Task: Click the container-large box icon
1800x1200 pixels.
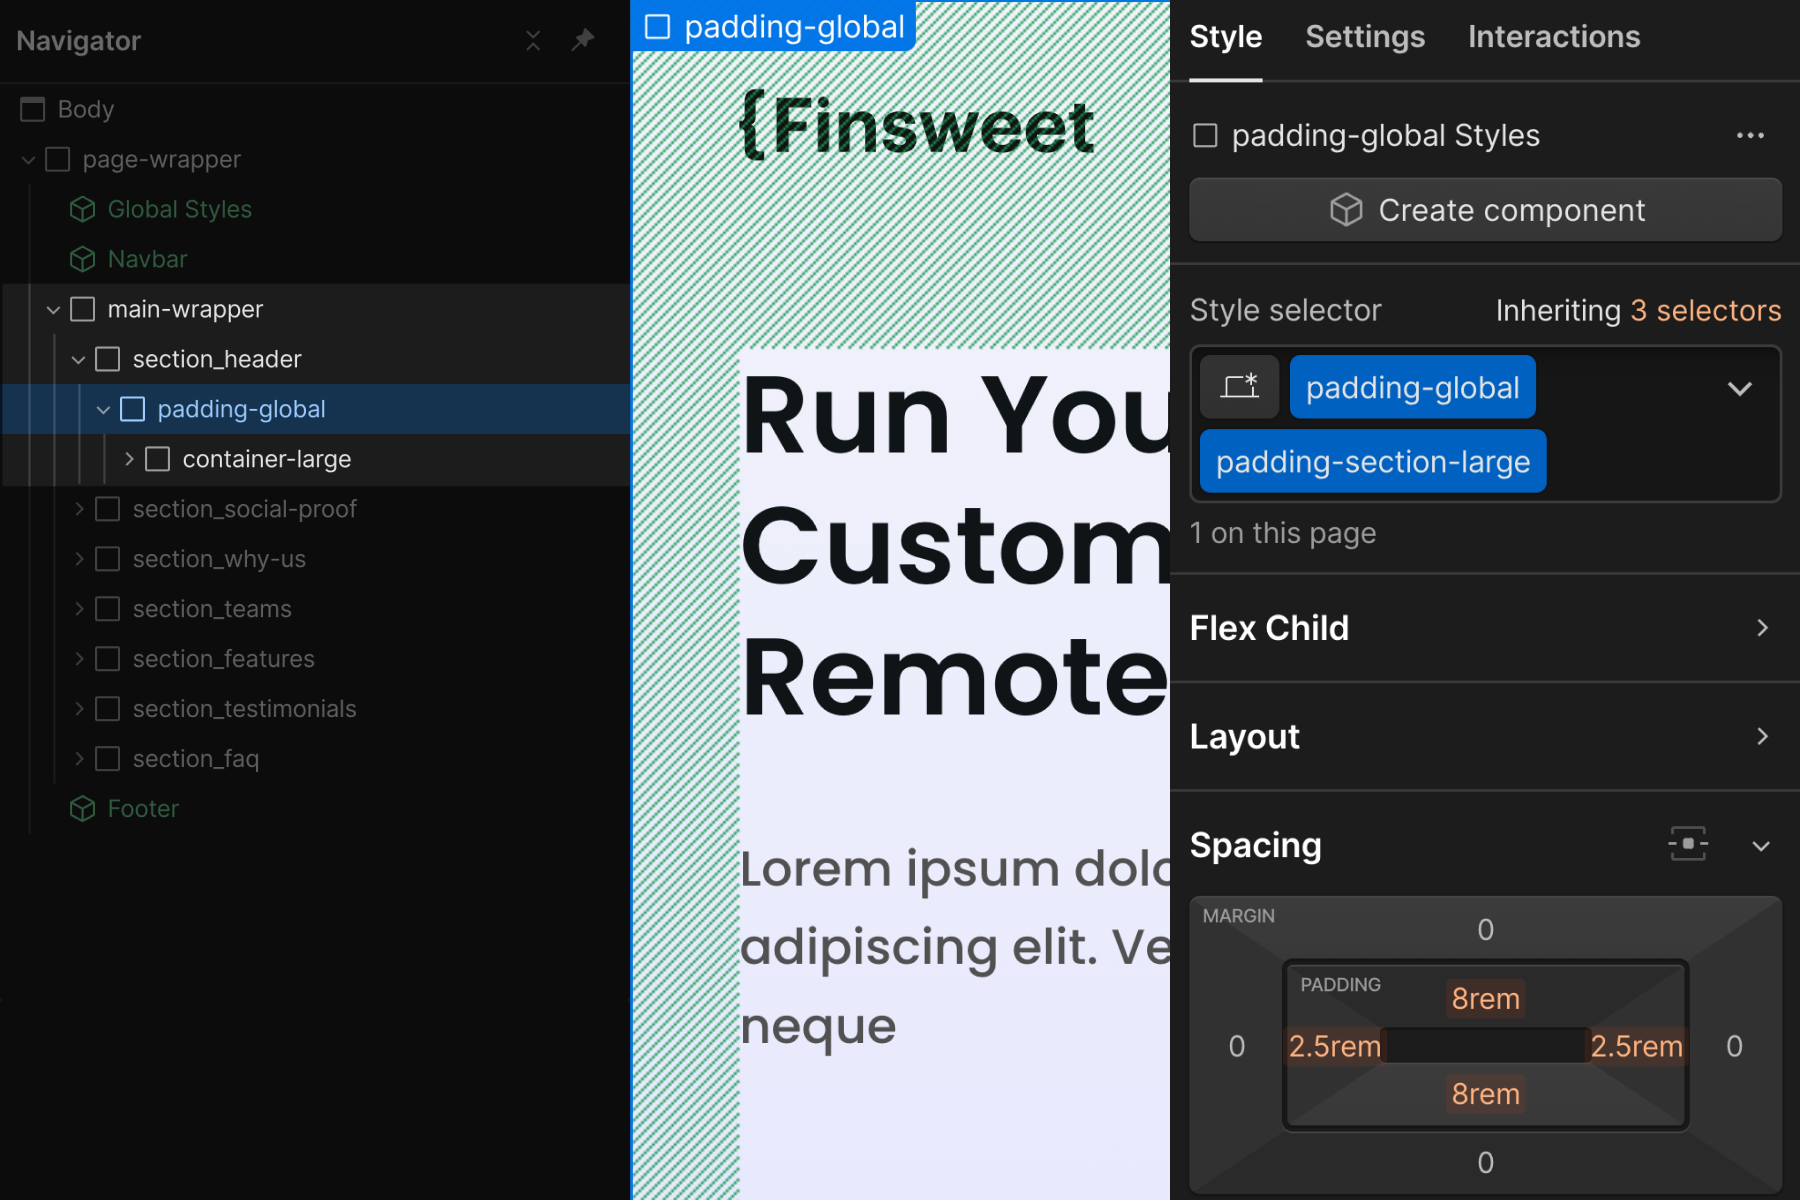Action: point(158,459)
